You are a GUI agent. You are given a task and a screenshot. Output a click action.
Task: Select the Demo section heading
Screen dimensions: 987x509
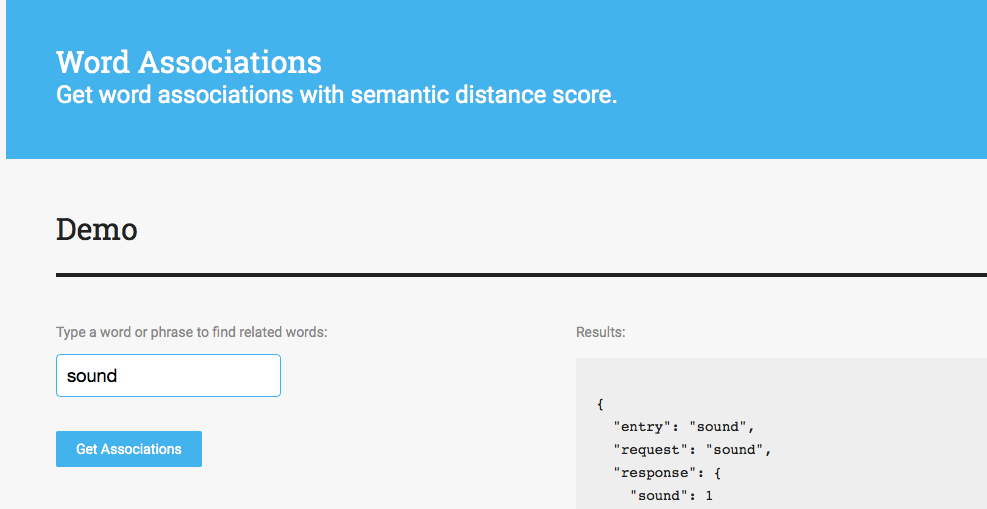97,230
